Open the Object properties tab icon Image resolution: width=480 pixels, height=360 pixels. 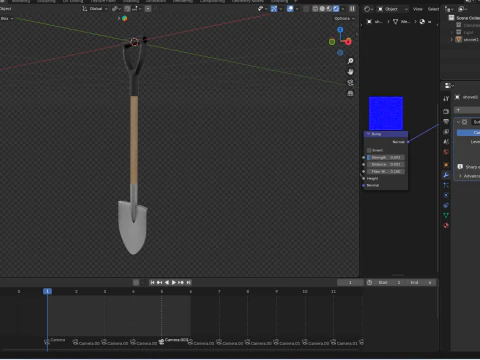(x=446, y=165)
